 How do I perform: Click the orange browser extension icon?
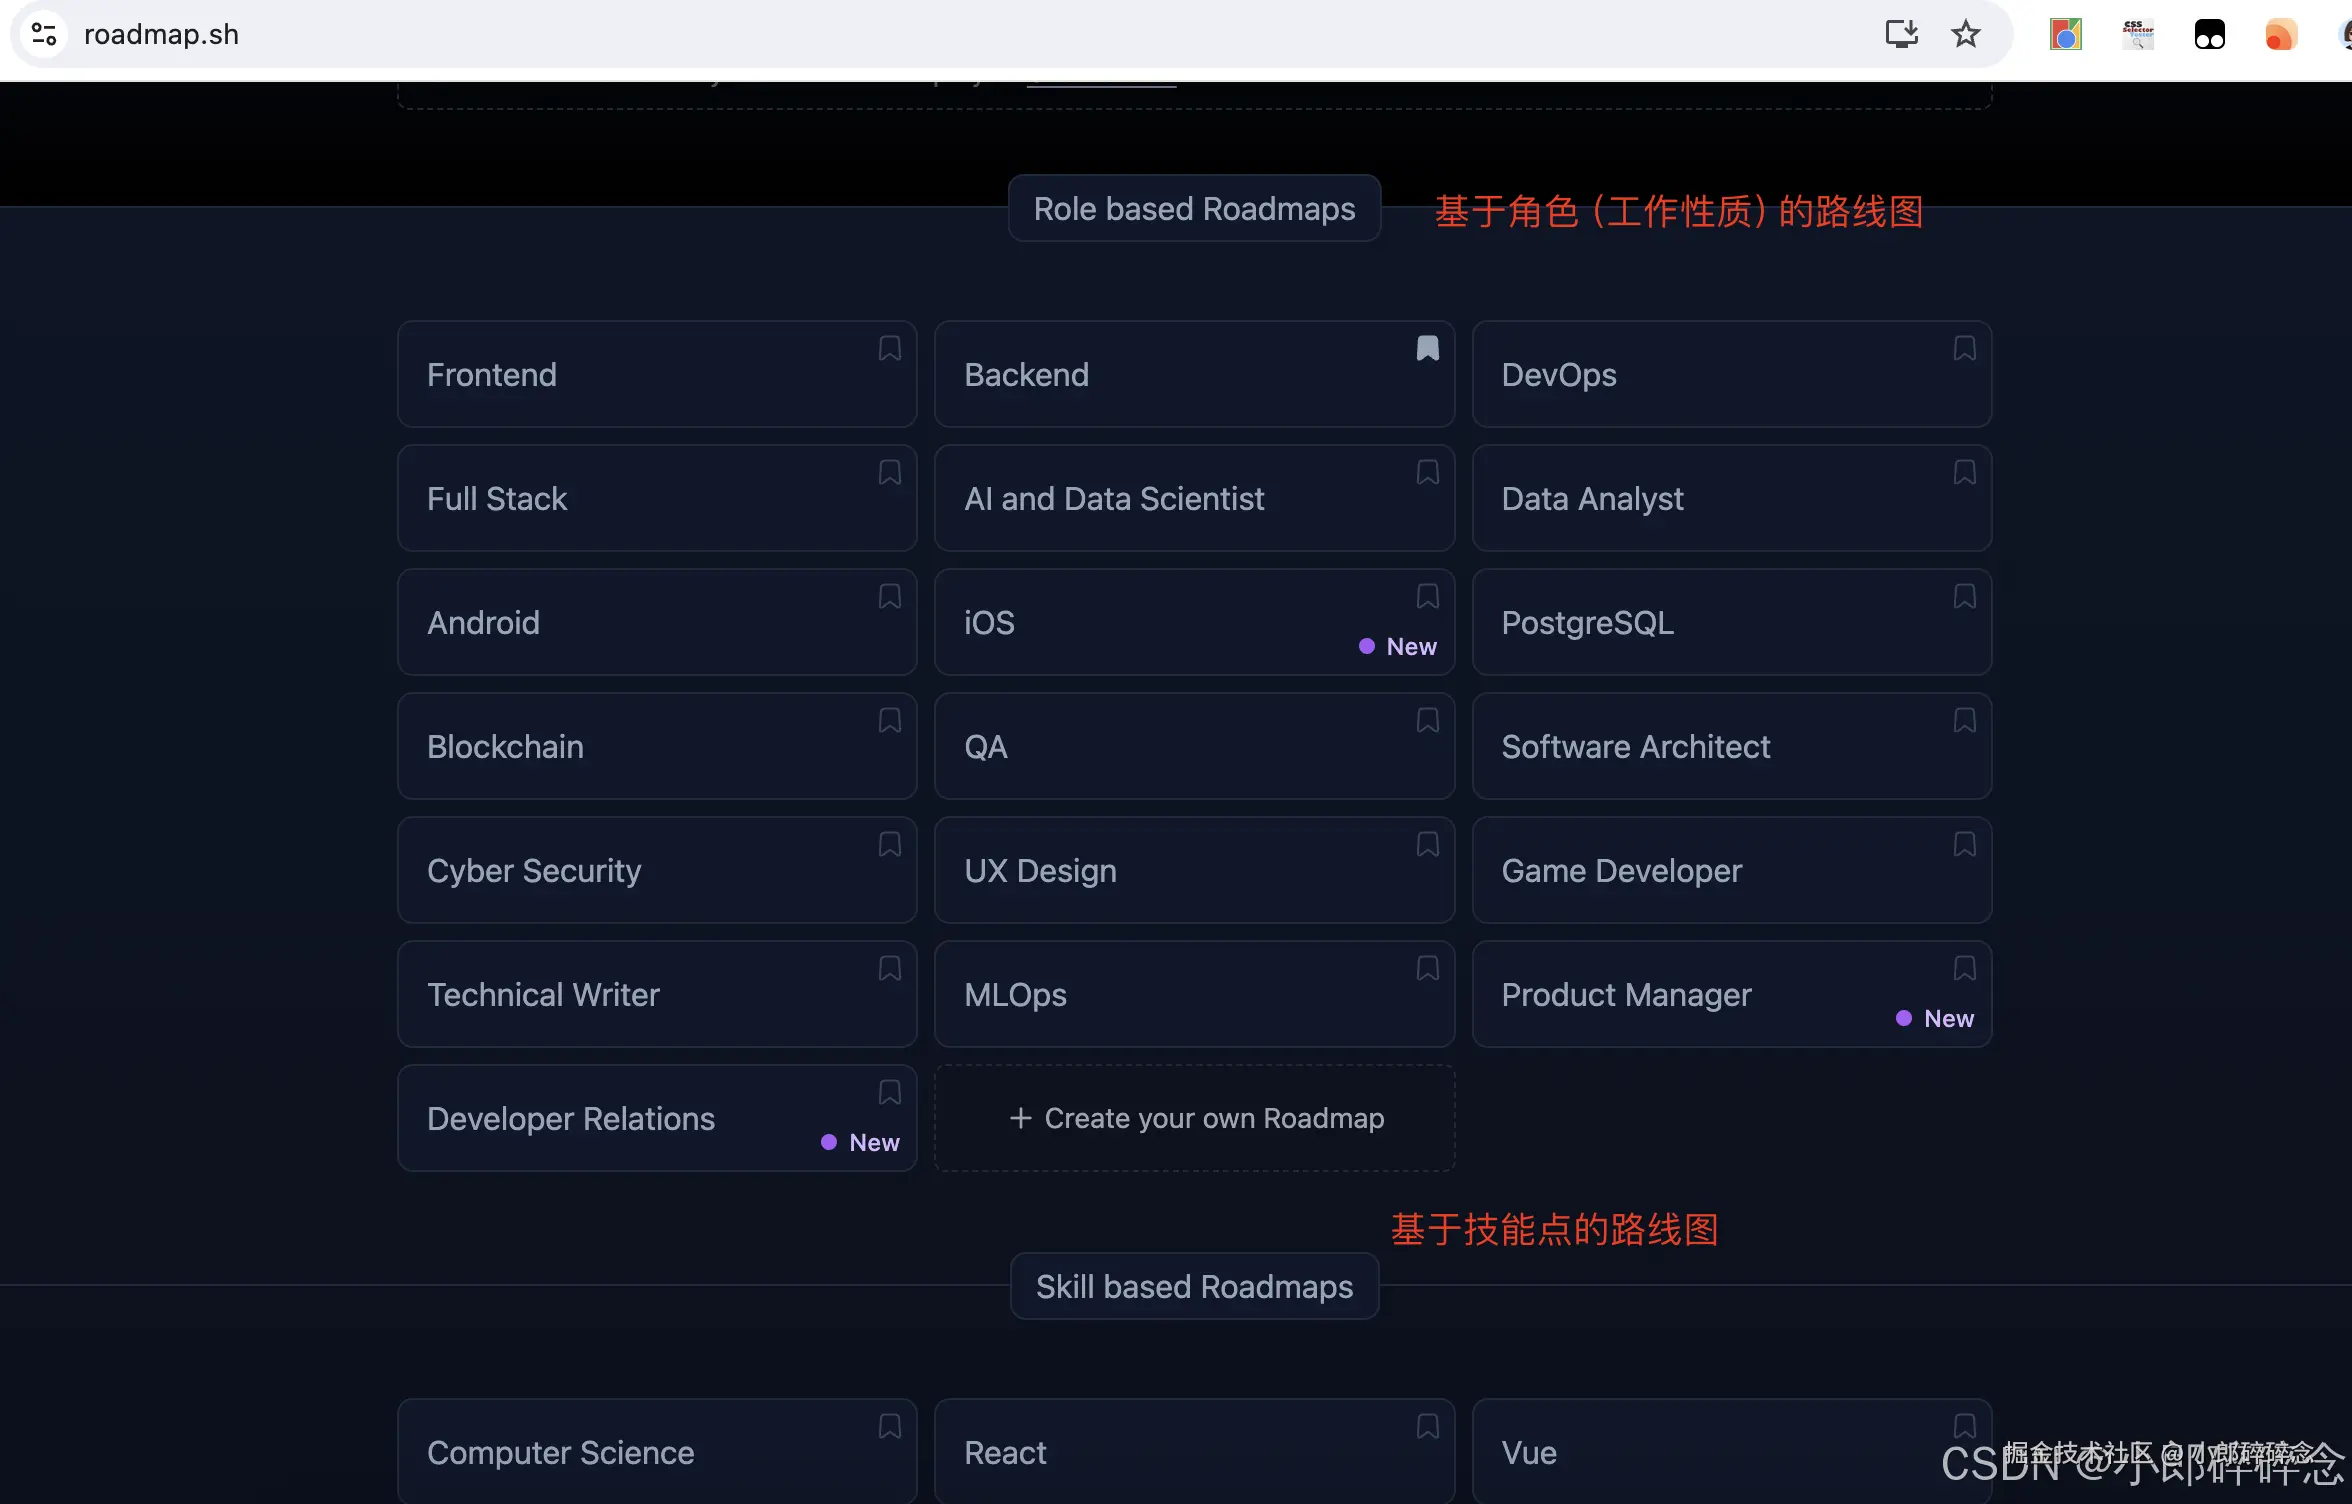pos(2280,35)
